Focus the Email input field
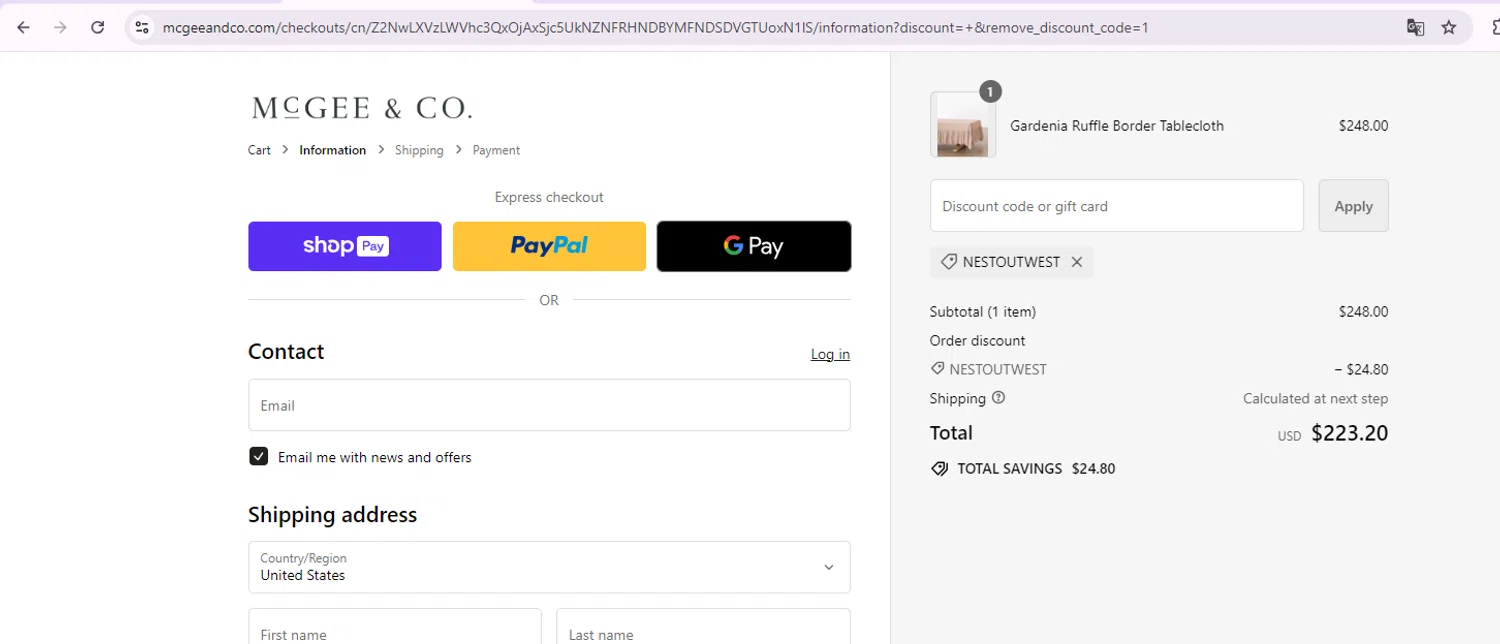 (549, 405)
